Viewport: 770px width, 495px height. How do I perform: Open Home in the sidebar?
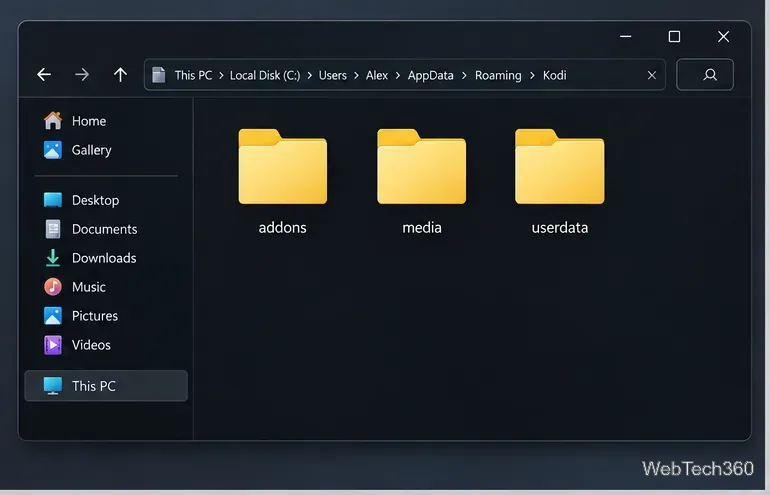[89, 121]
